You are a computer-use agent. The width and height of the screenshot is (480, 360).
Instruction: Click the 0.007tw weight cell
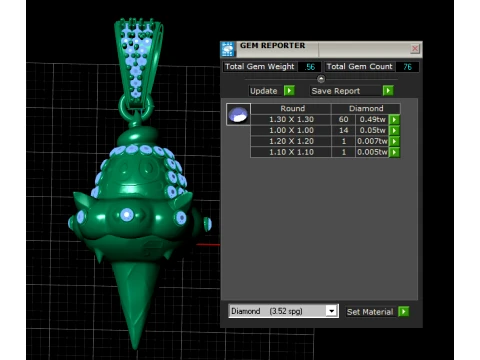pyautogui.click(x=372, y=141)
